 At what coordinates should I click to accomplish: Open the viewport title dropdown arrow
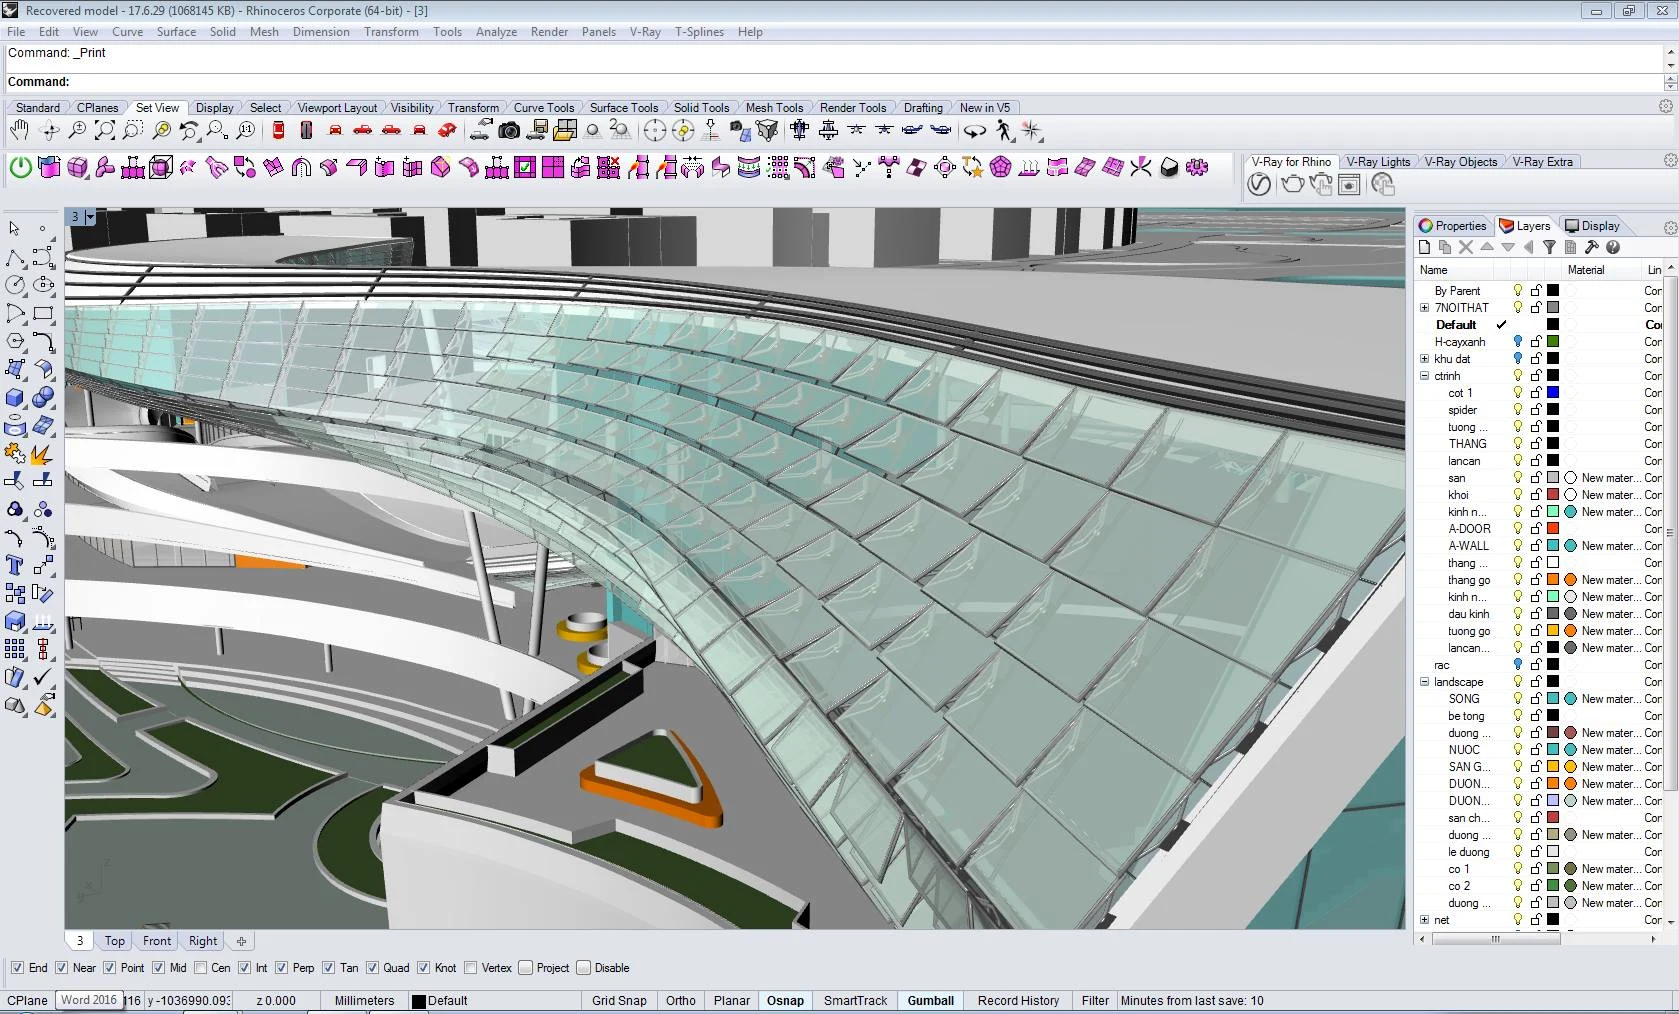[x=90, y=217]
